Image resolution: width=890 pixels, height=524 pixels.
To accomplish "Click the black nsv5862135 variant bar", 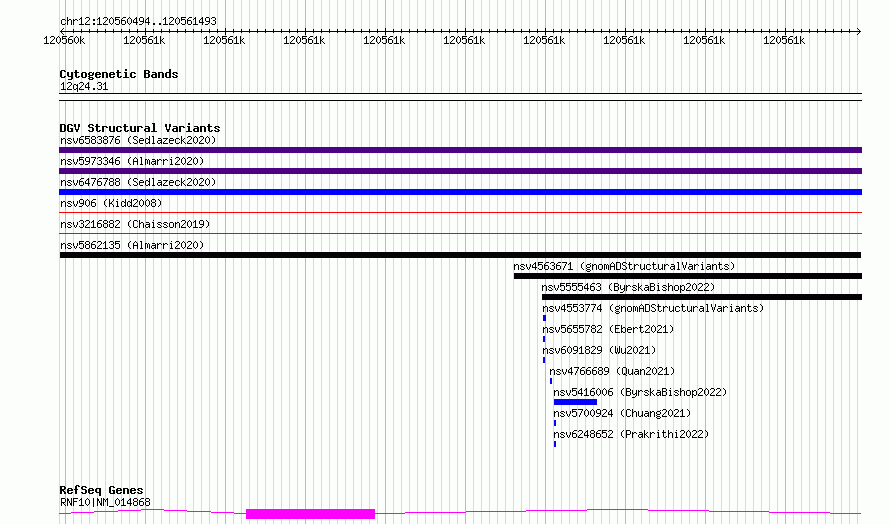I will (x=460, y=255).
